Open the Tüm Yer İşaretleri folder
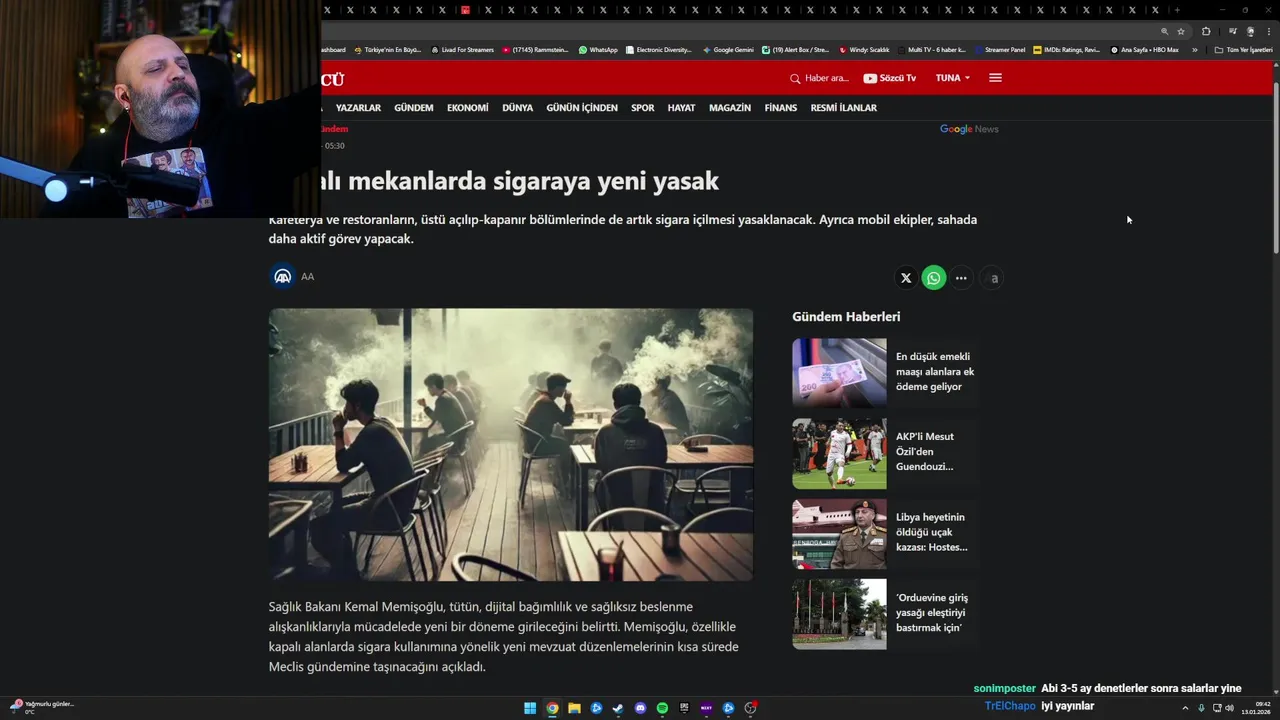Screen dimensions: 1280x720 click(x=1243, y=49)
